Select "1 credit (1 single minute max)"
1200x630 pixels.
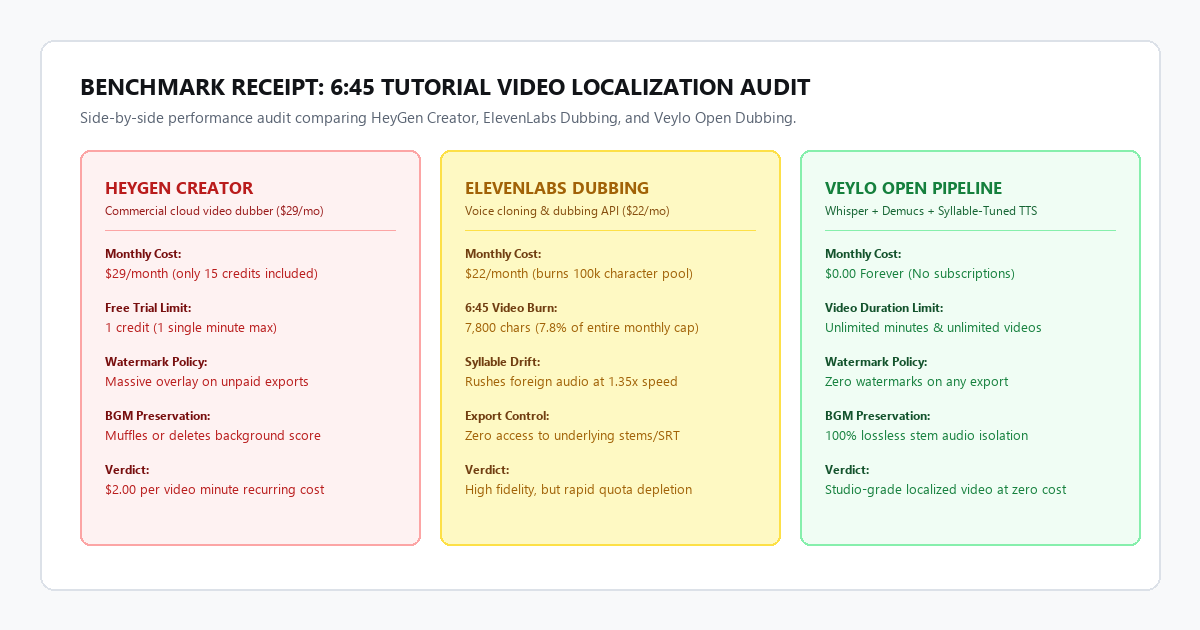click(191, 327)
